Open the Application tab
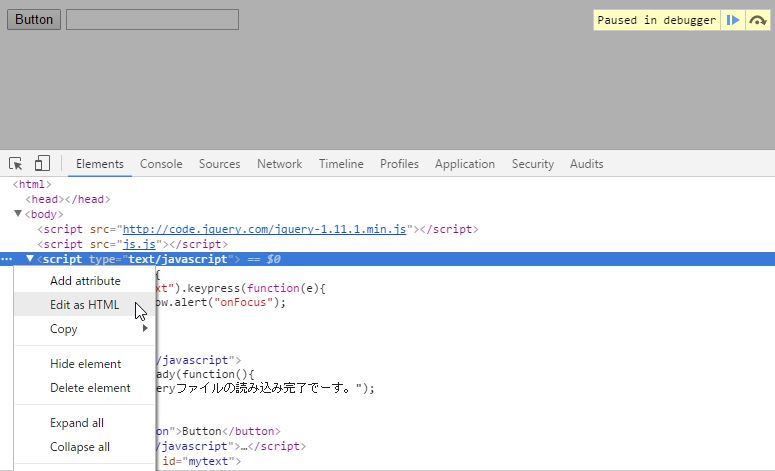775x471 pixels. pyautogui.click(x=465, y=164)
